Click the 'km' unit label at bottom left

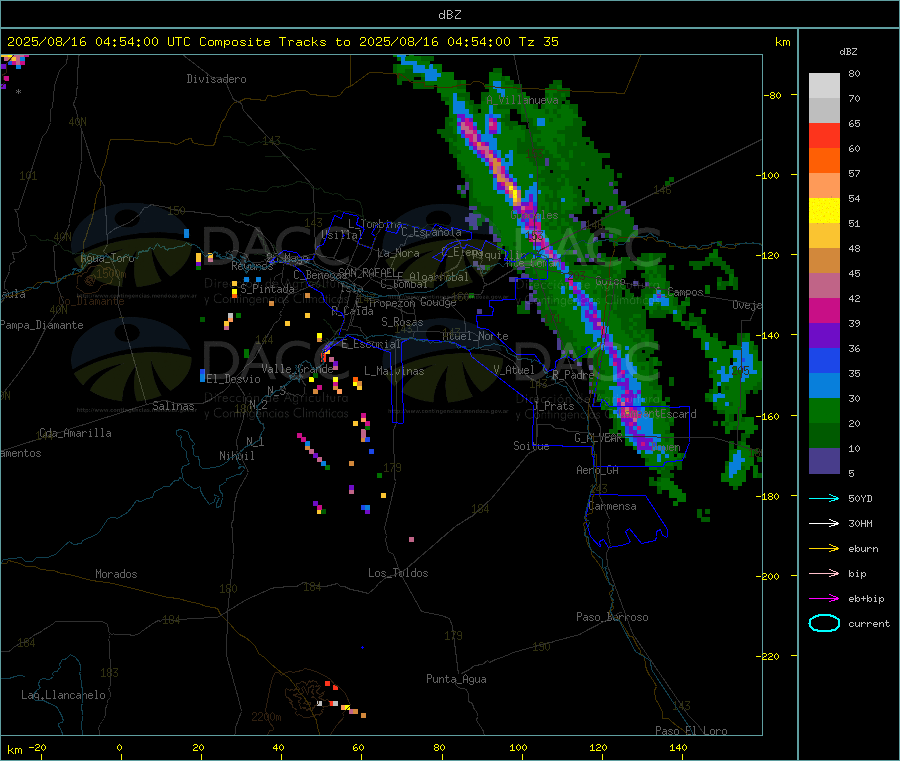(14, 750)
